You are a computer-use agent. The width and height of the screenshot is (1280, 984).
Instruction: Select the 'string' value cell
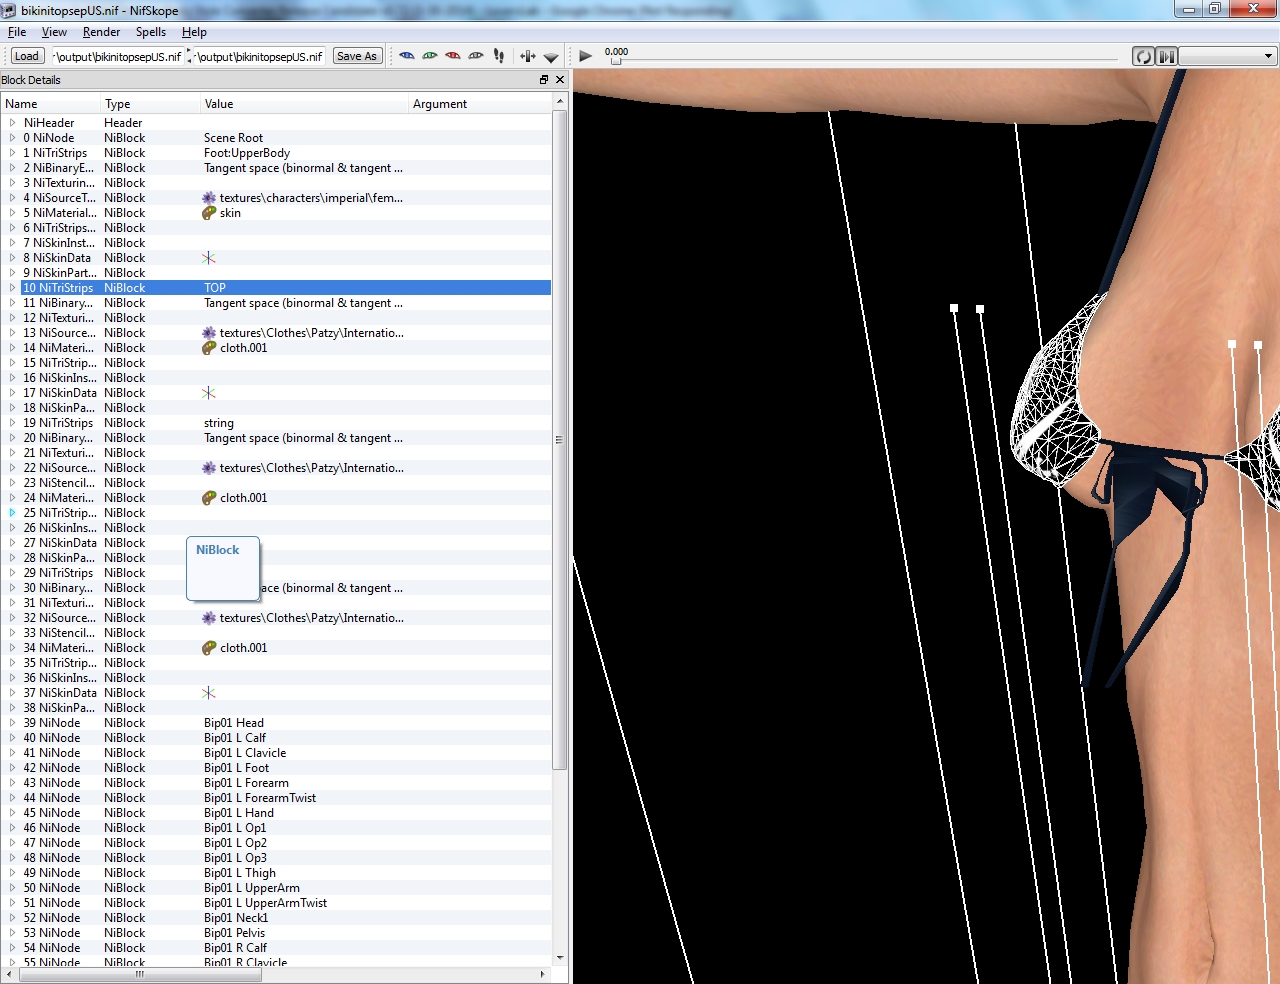[x=219, y=423]
